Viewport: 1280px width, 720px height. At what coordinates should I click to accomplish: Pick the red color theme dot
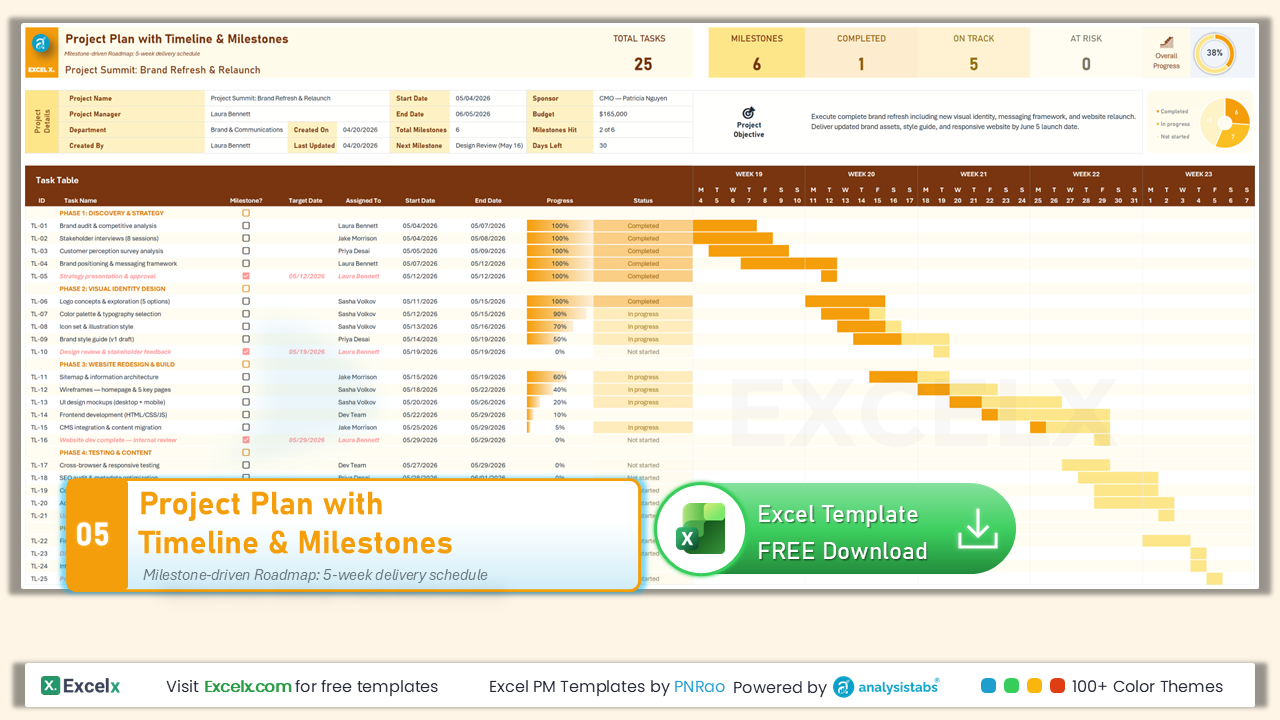point(1057,686)
